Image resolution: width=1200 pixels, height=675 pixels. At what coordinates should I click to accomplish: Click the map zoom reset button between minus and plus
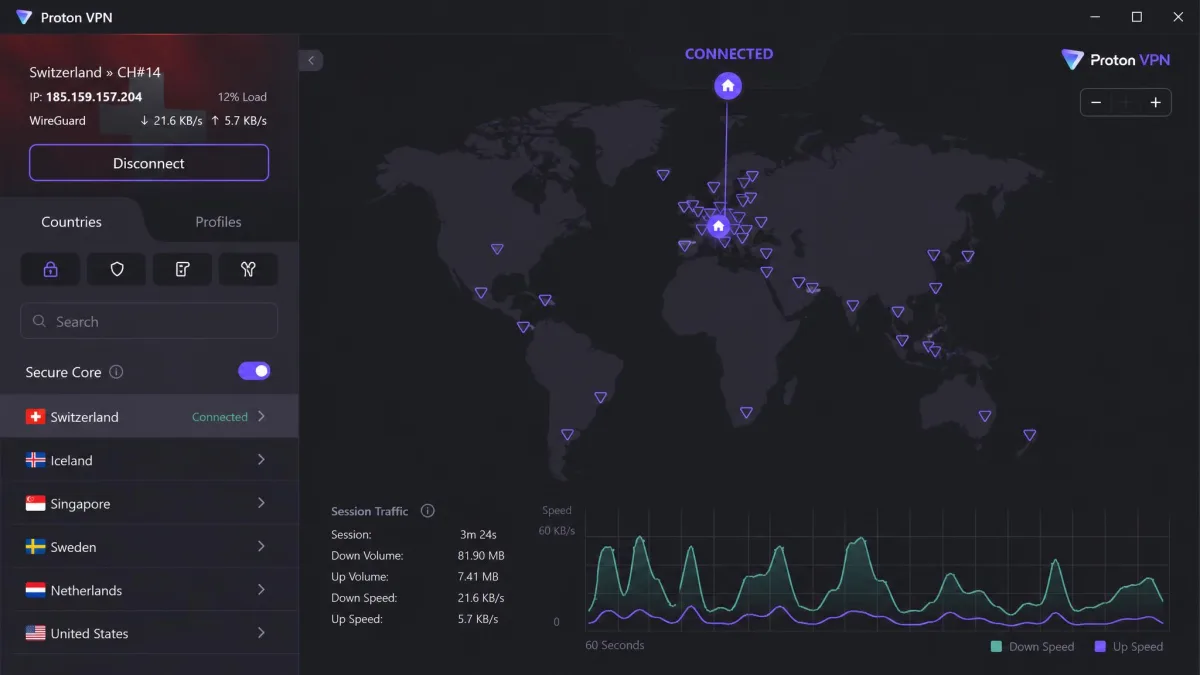1126,103
